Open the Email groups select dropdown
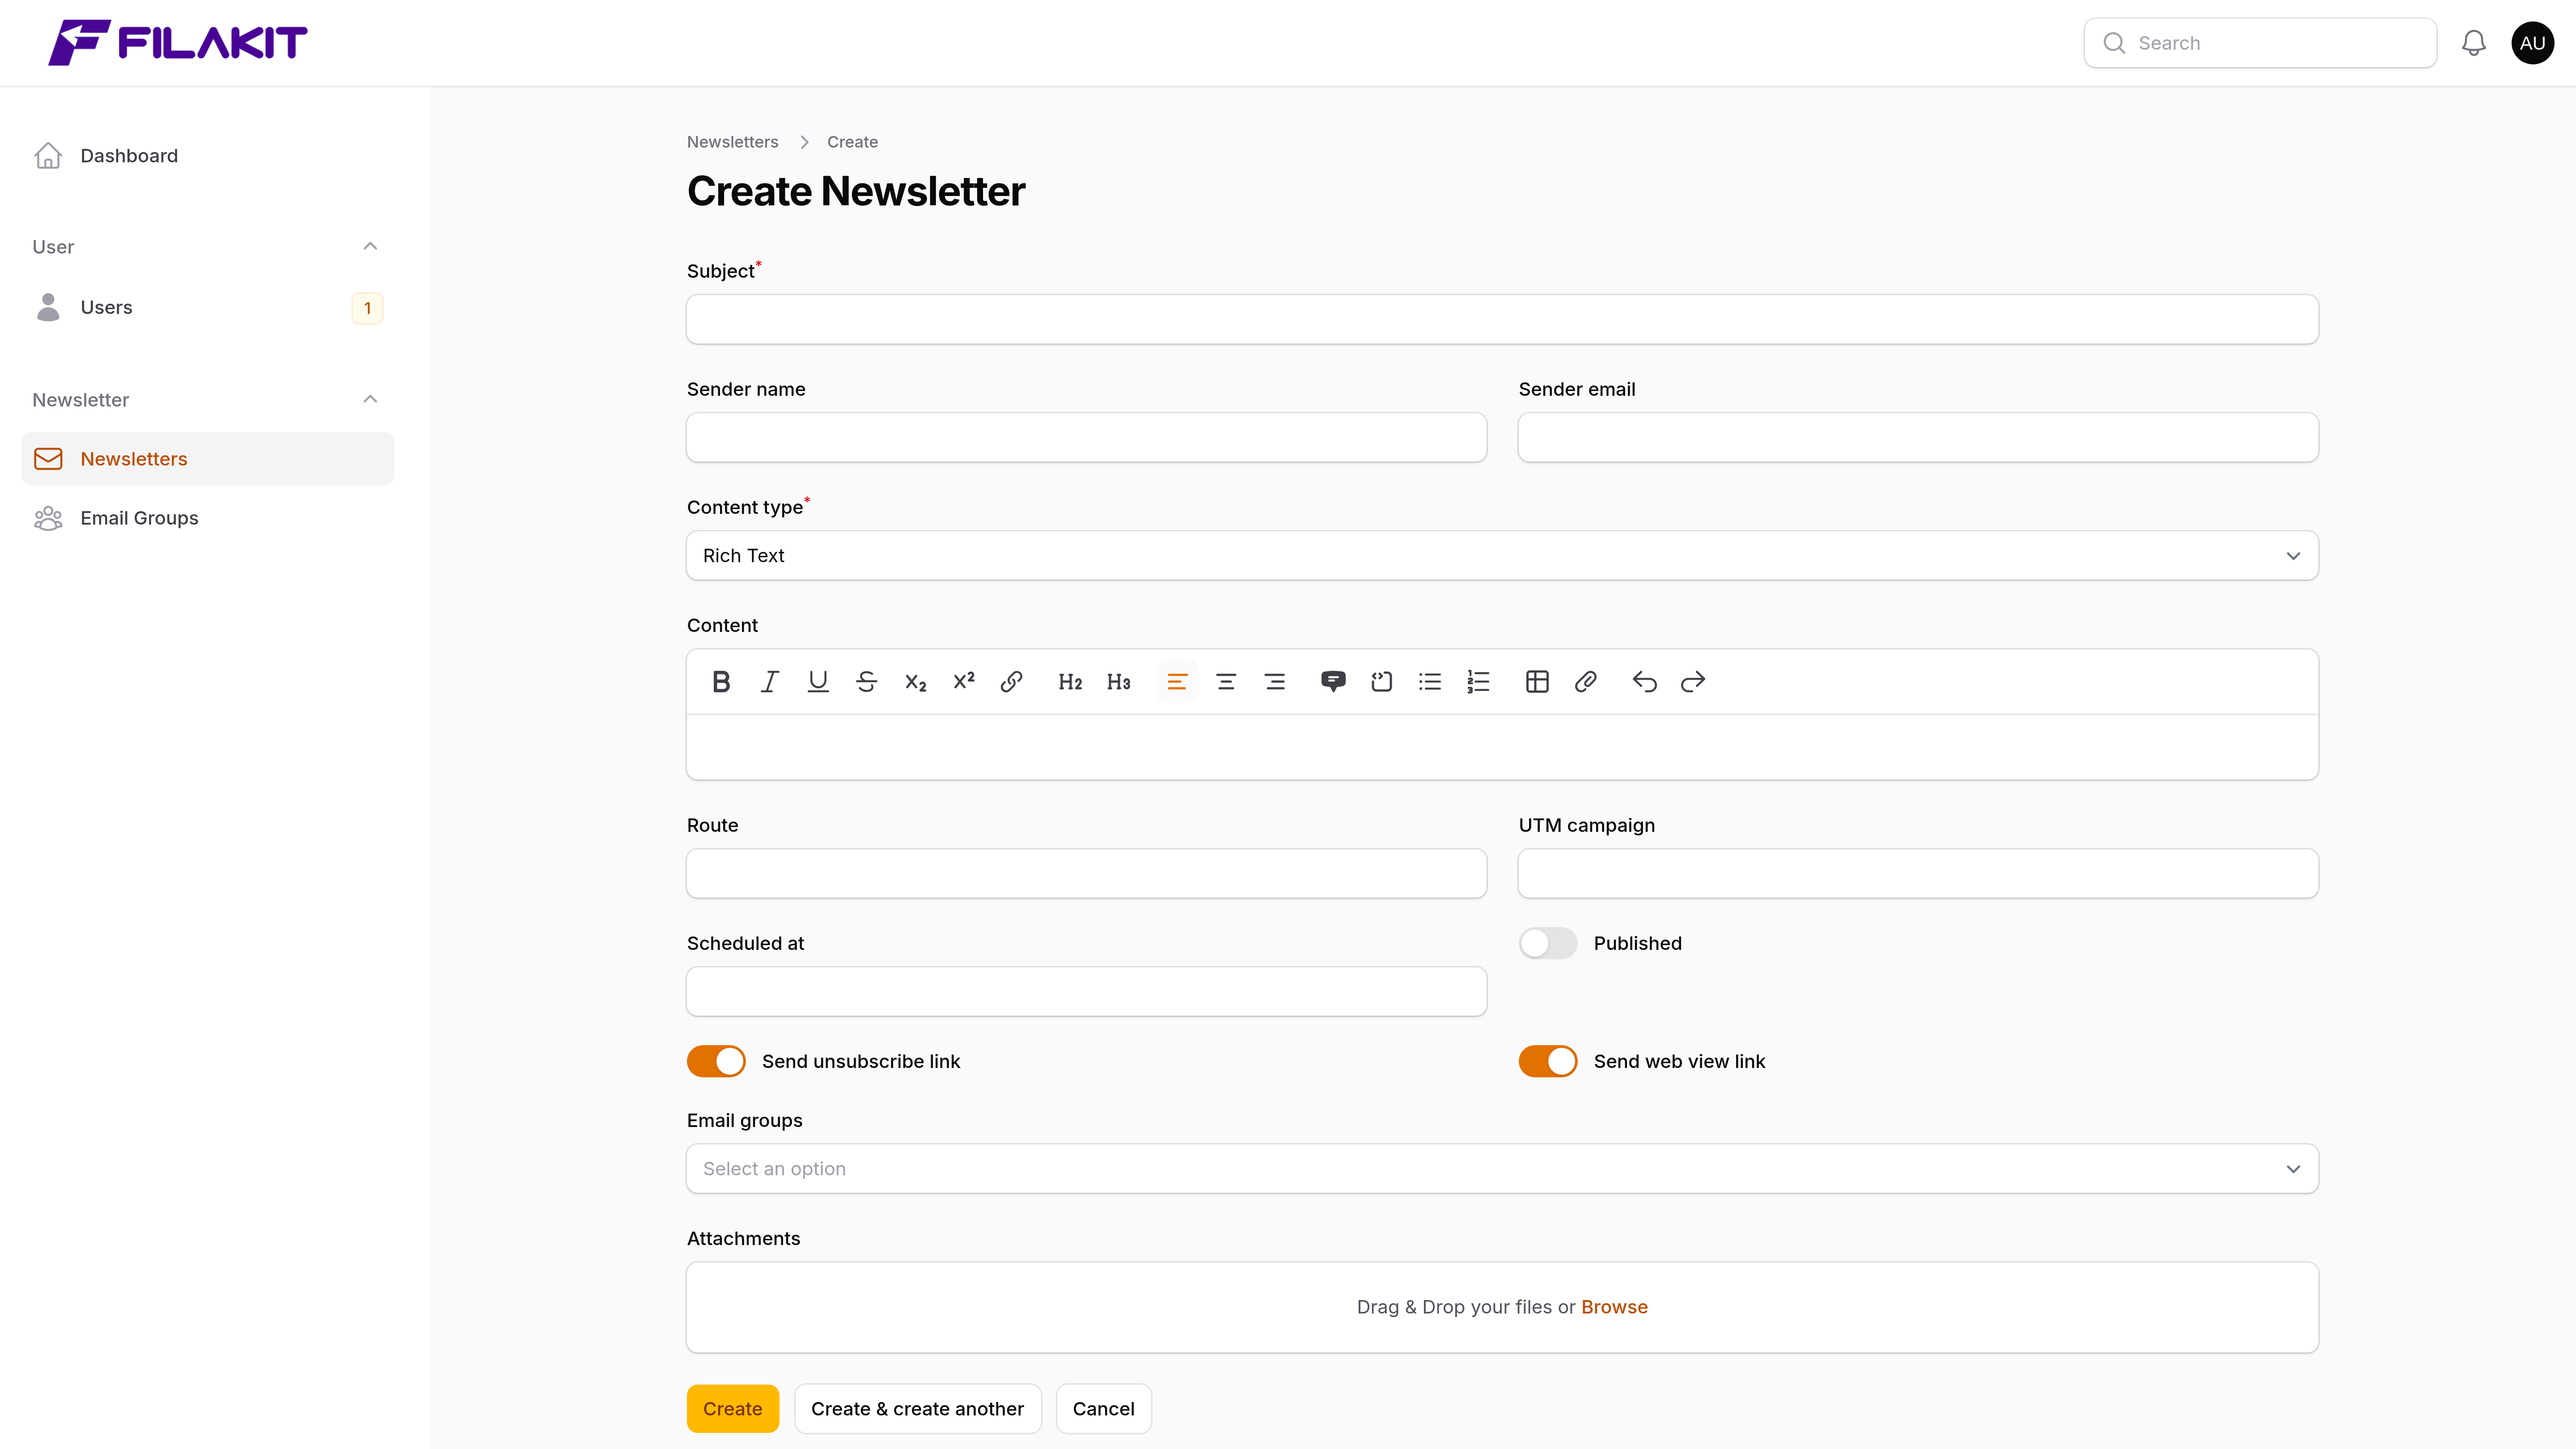The height and width of the screenshot is (1449, 2576). click(x=1502, y=1168)
